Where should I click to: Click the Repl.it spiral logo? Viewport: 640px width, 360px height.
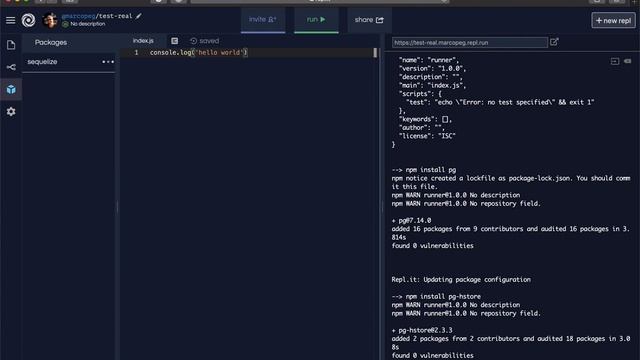28,20
